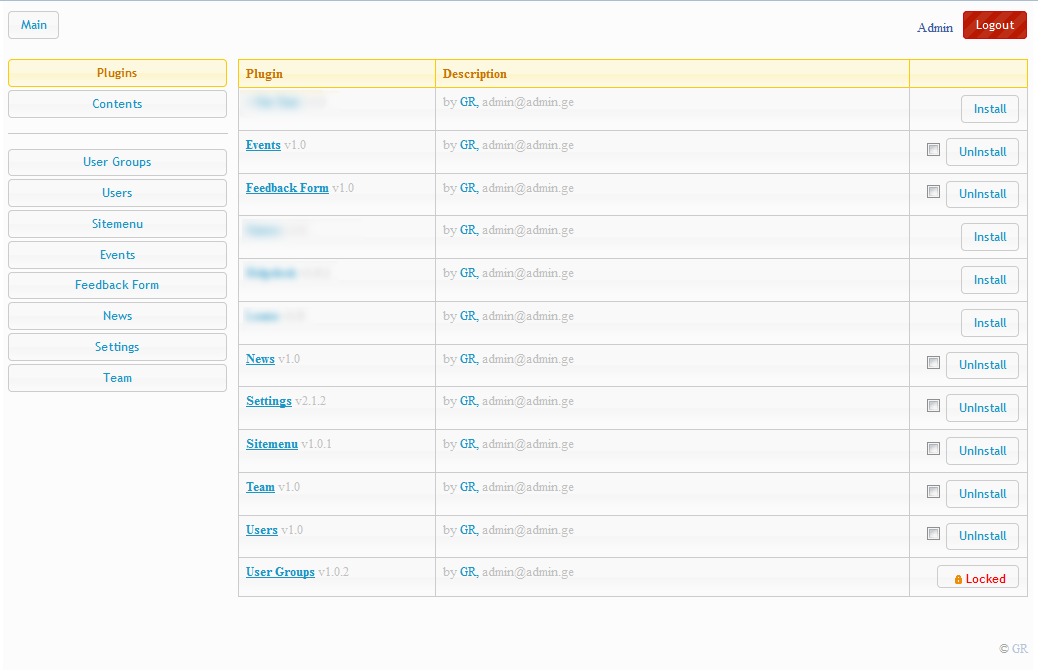Uninstall the Team plugin
The height and width of the screenshot is (672, 1038).
coord(982,494)
